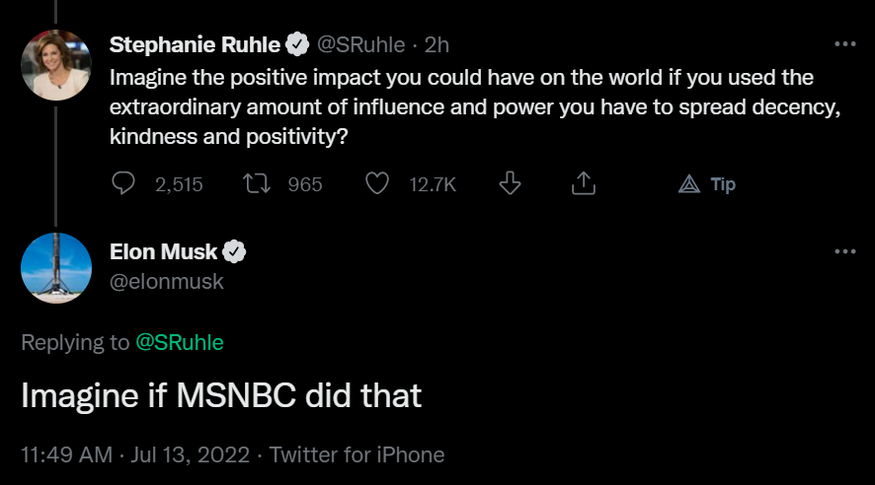Click the downvote arrow icon
The width and height of the screenshot is (875, 485).
coord(510,184)
